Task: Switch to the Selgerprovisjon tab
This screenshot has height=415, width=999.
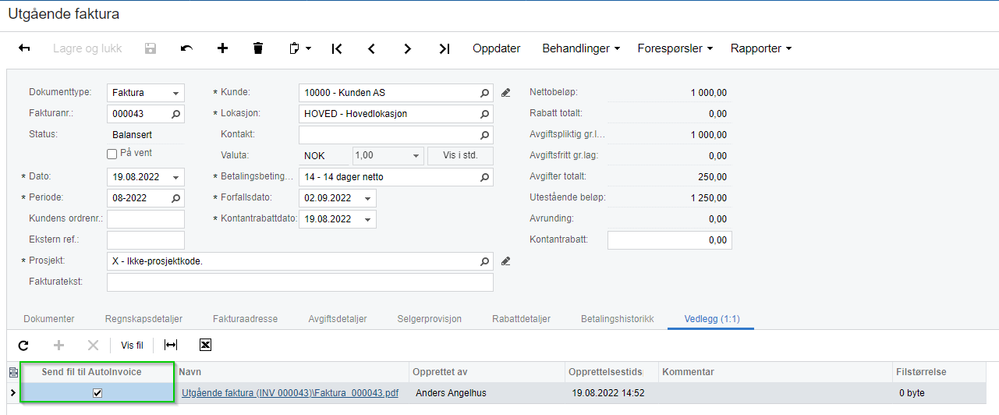Action: pyautogui.click(x=429, y=319)
